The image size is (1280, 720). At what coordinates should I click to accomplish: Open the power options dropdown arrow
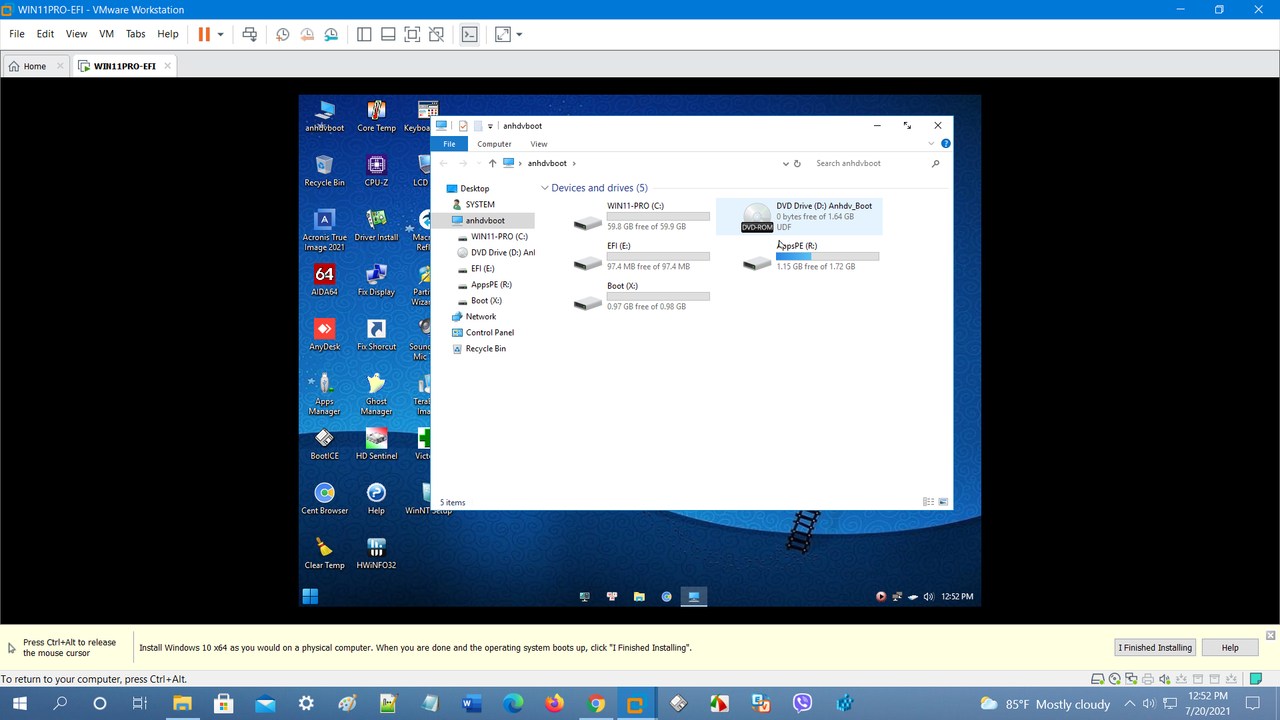221,34
